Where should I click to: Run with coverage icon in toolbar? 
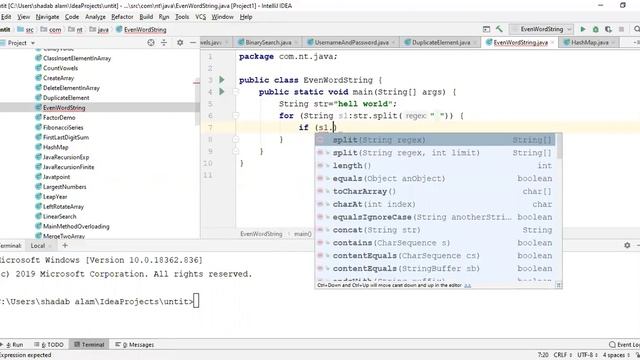pos(608,29)
